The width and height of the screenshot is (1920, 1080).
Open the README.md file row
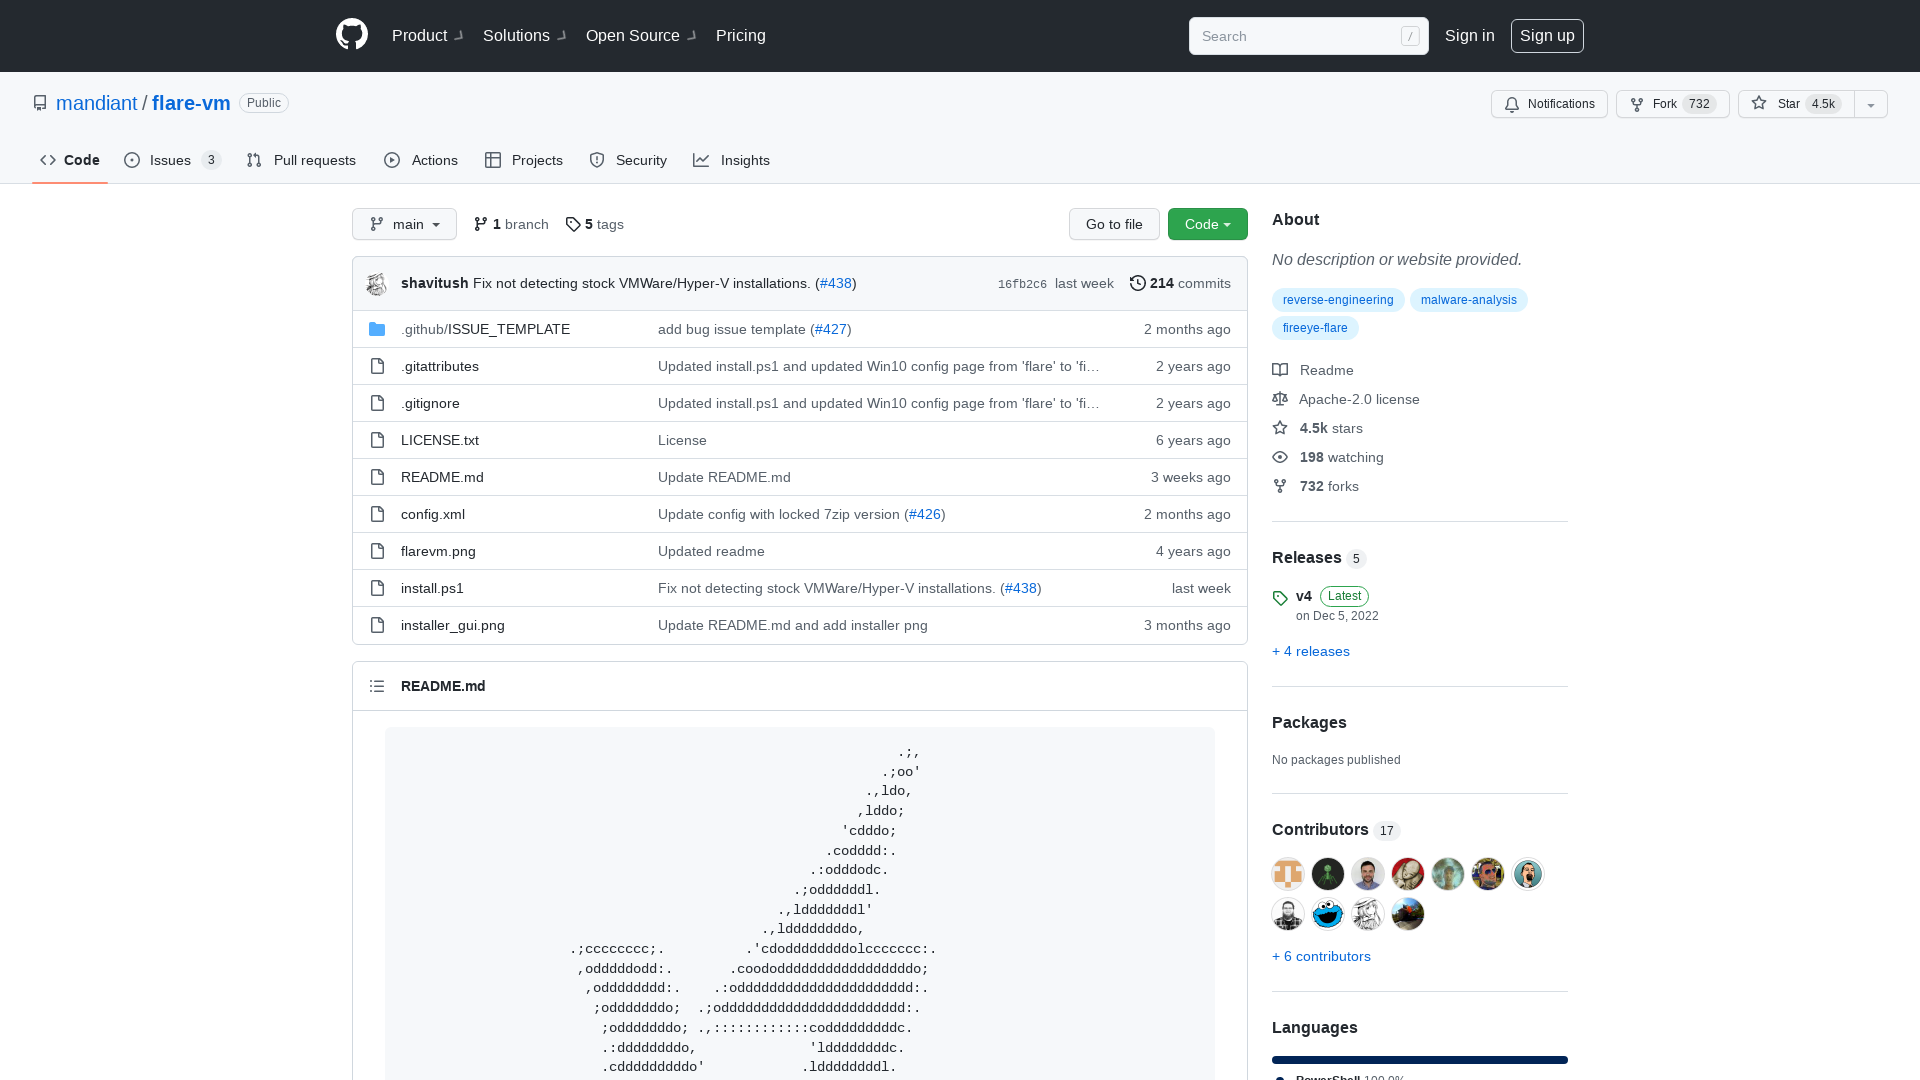pos(800,477)
